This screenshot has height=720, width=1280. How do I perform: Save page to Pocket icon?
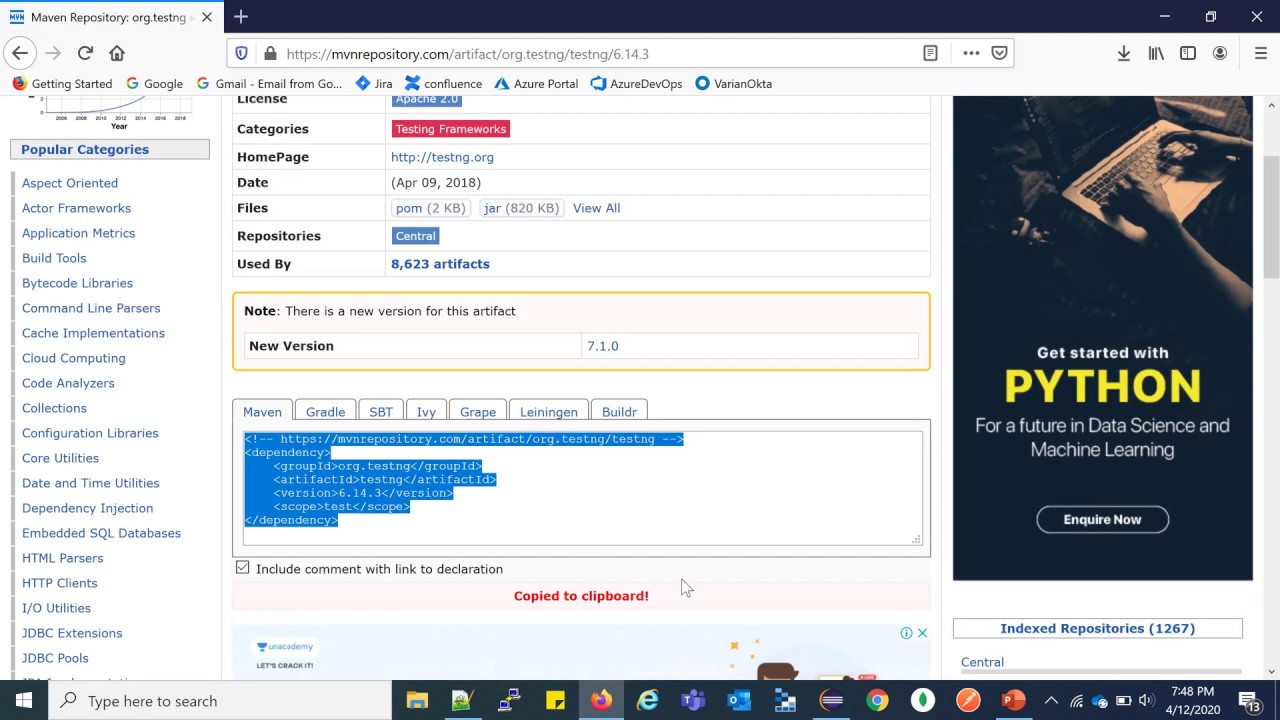click(x=999, y=54)
